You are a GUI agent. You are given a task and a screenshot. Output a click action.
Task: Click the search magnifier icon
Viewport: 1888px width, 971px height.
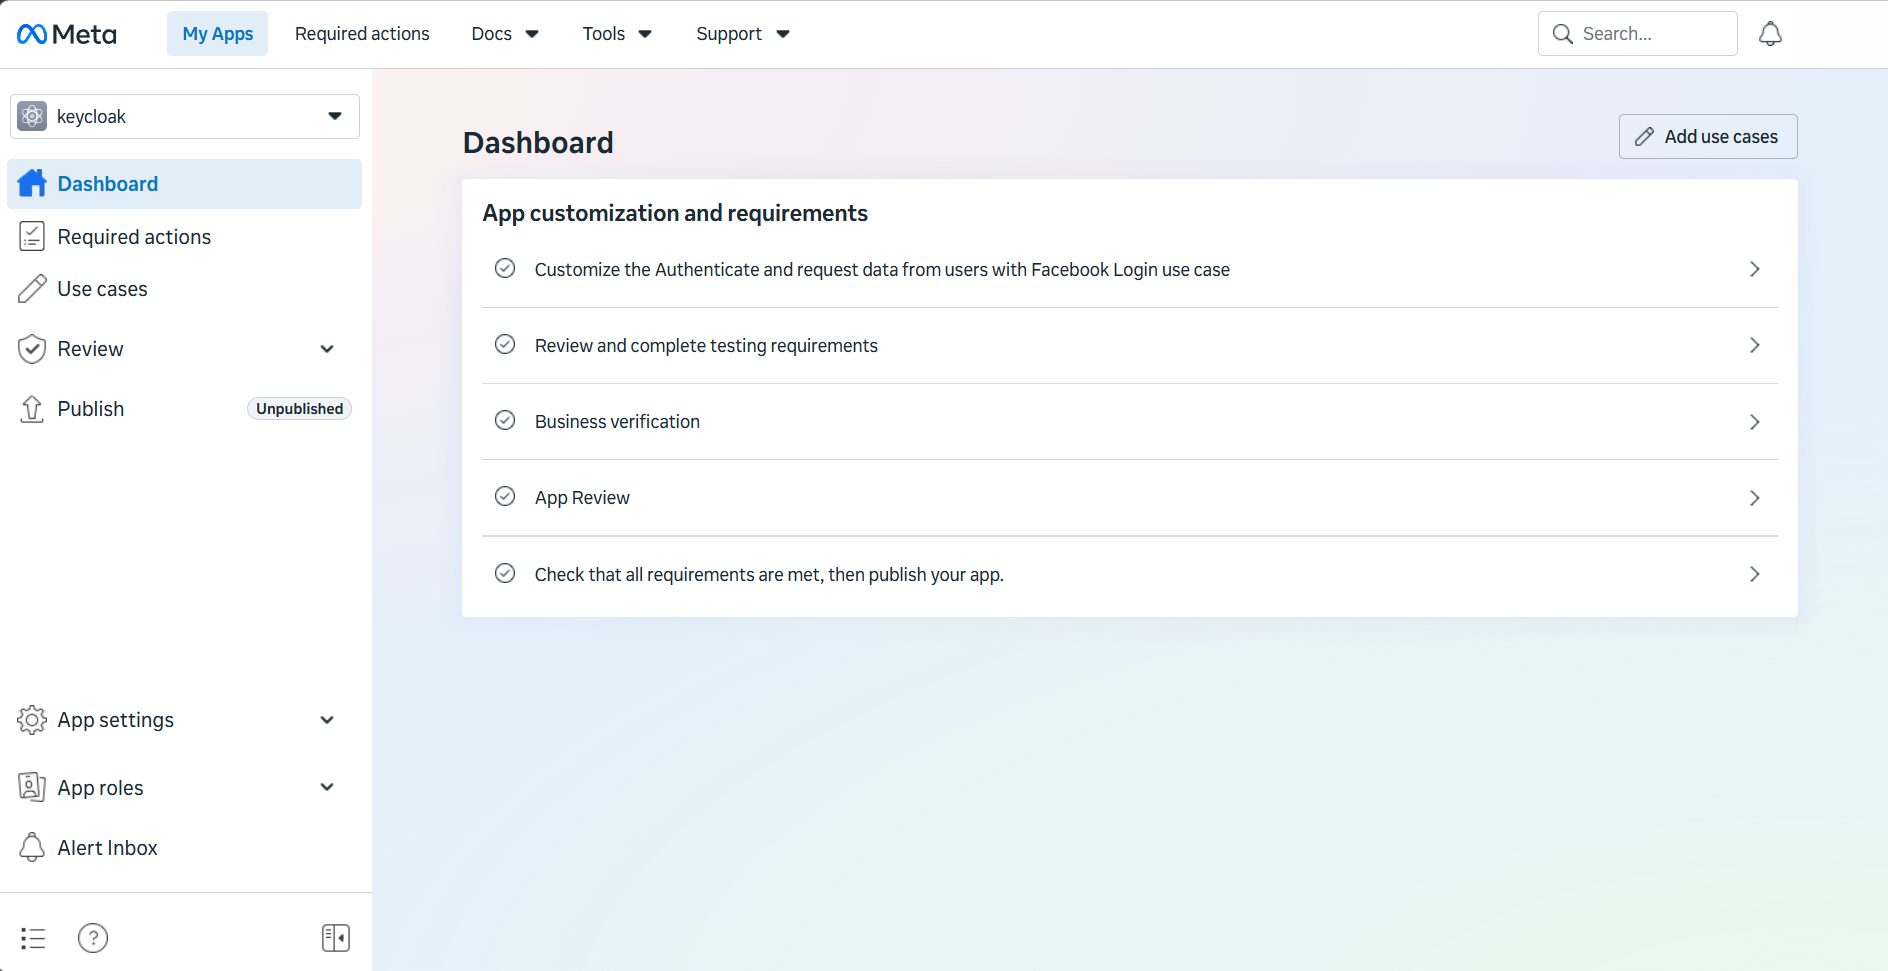pyautogui.click(x=1562, y=34)
